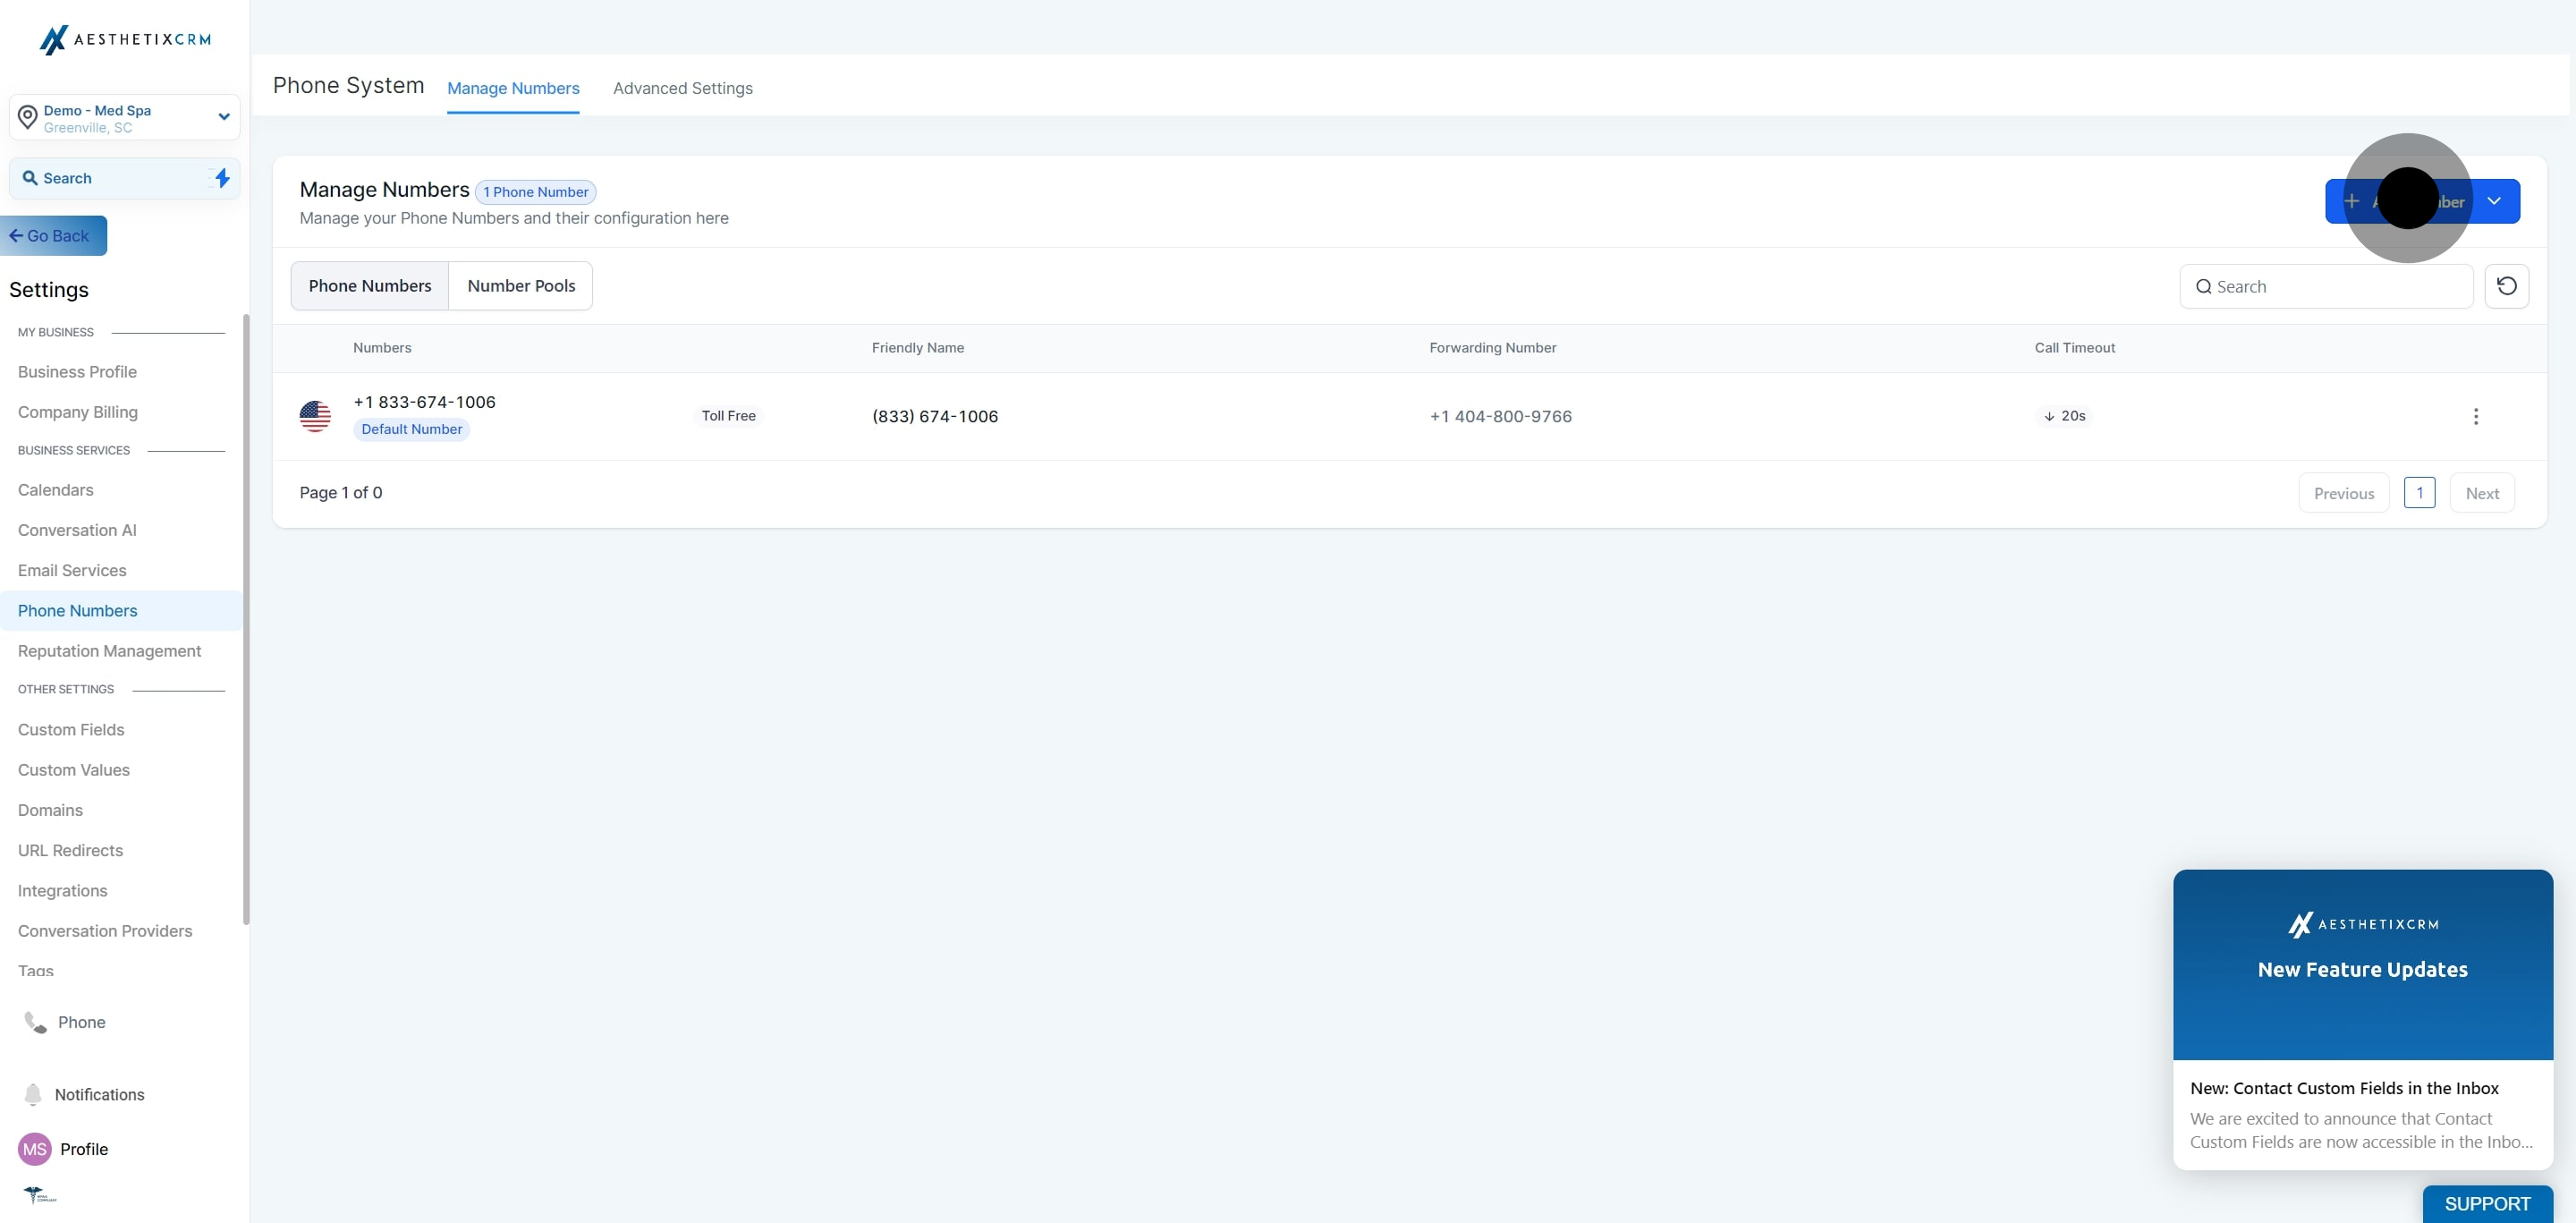Viewport: 2576px width, 1223px height.
Task: Click the sidebar settings scrollbar
Action: click(245, 620)
